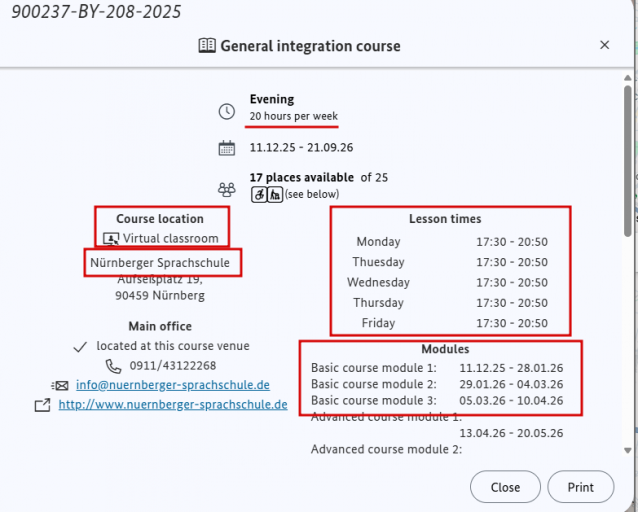This screenshot has width=638, height=512.
Task: Click the dates 13.04.26 - 20.05.26
Action: click(511, 433)
